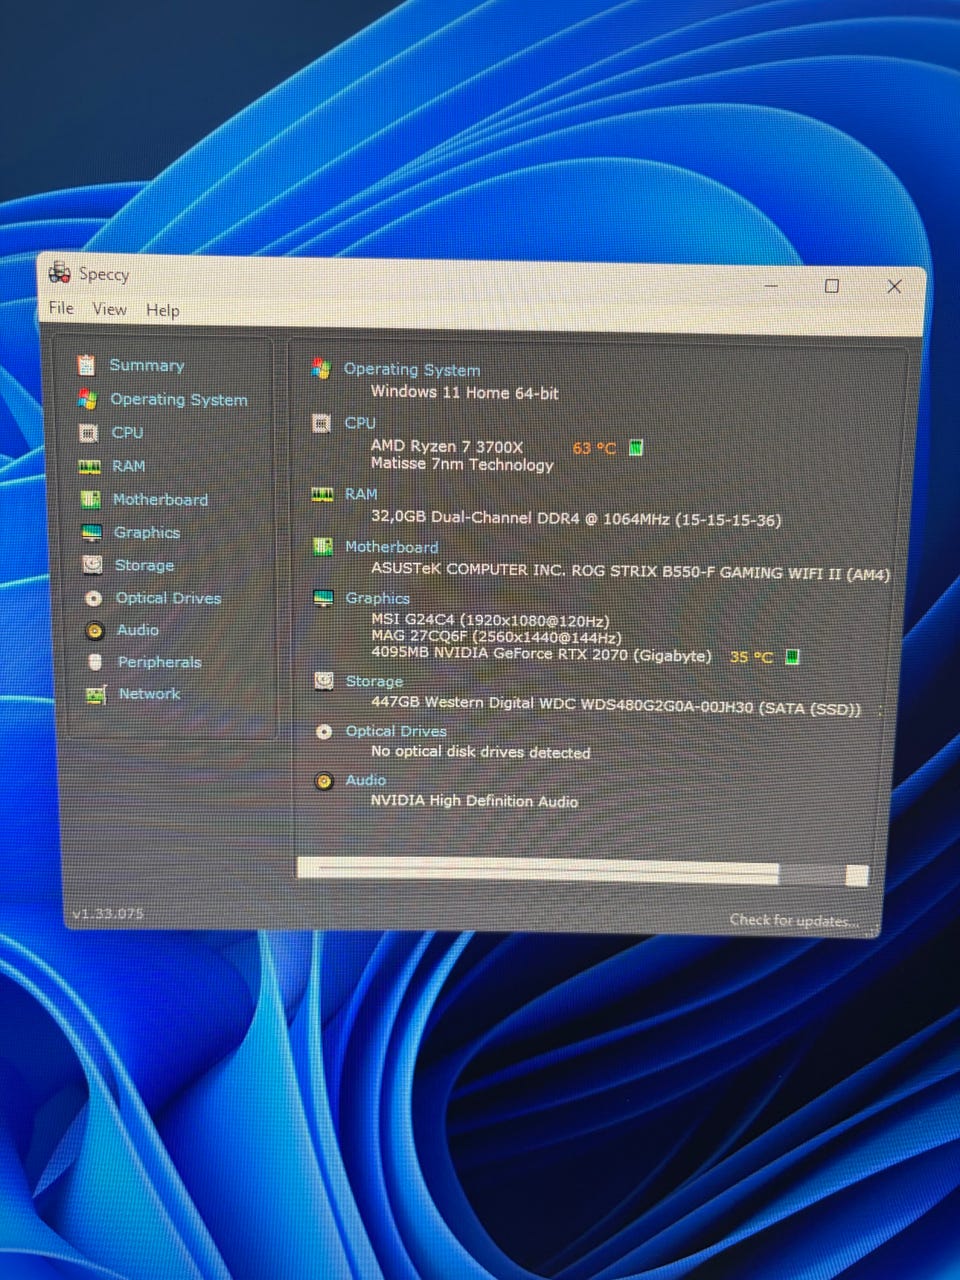Screen dimensions: 960x1280
Task: Select Peripherals in the sidebar list
Action: [159, 662]
